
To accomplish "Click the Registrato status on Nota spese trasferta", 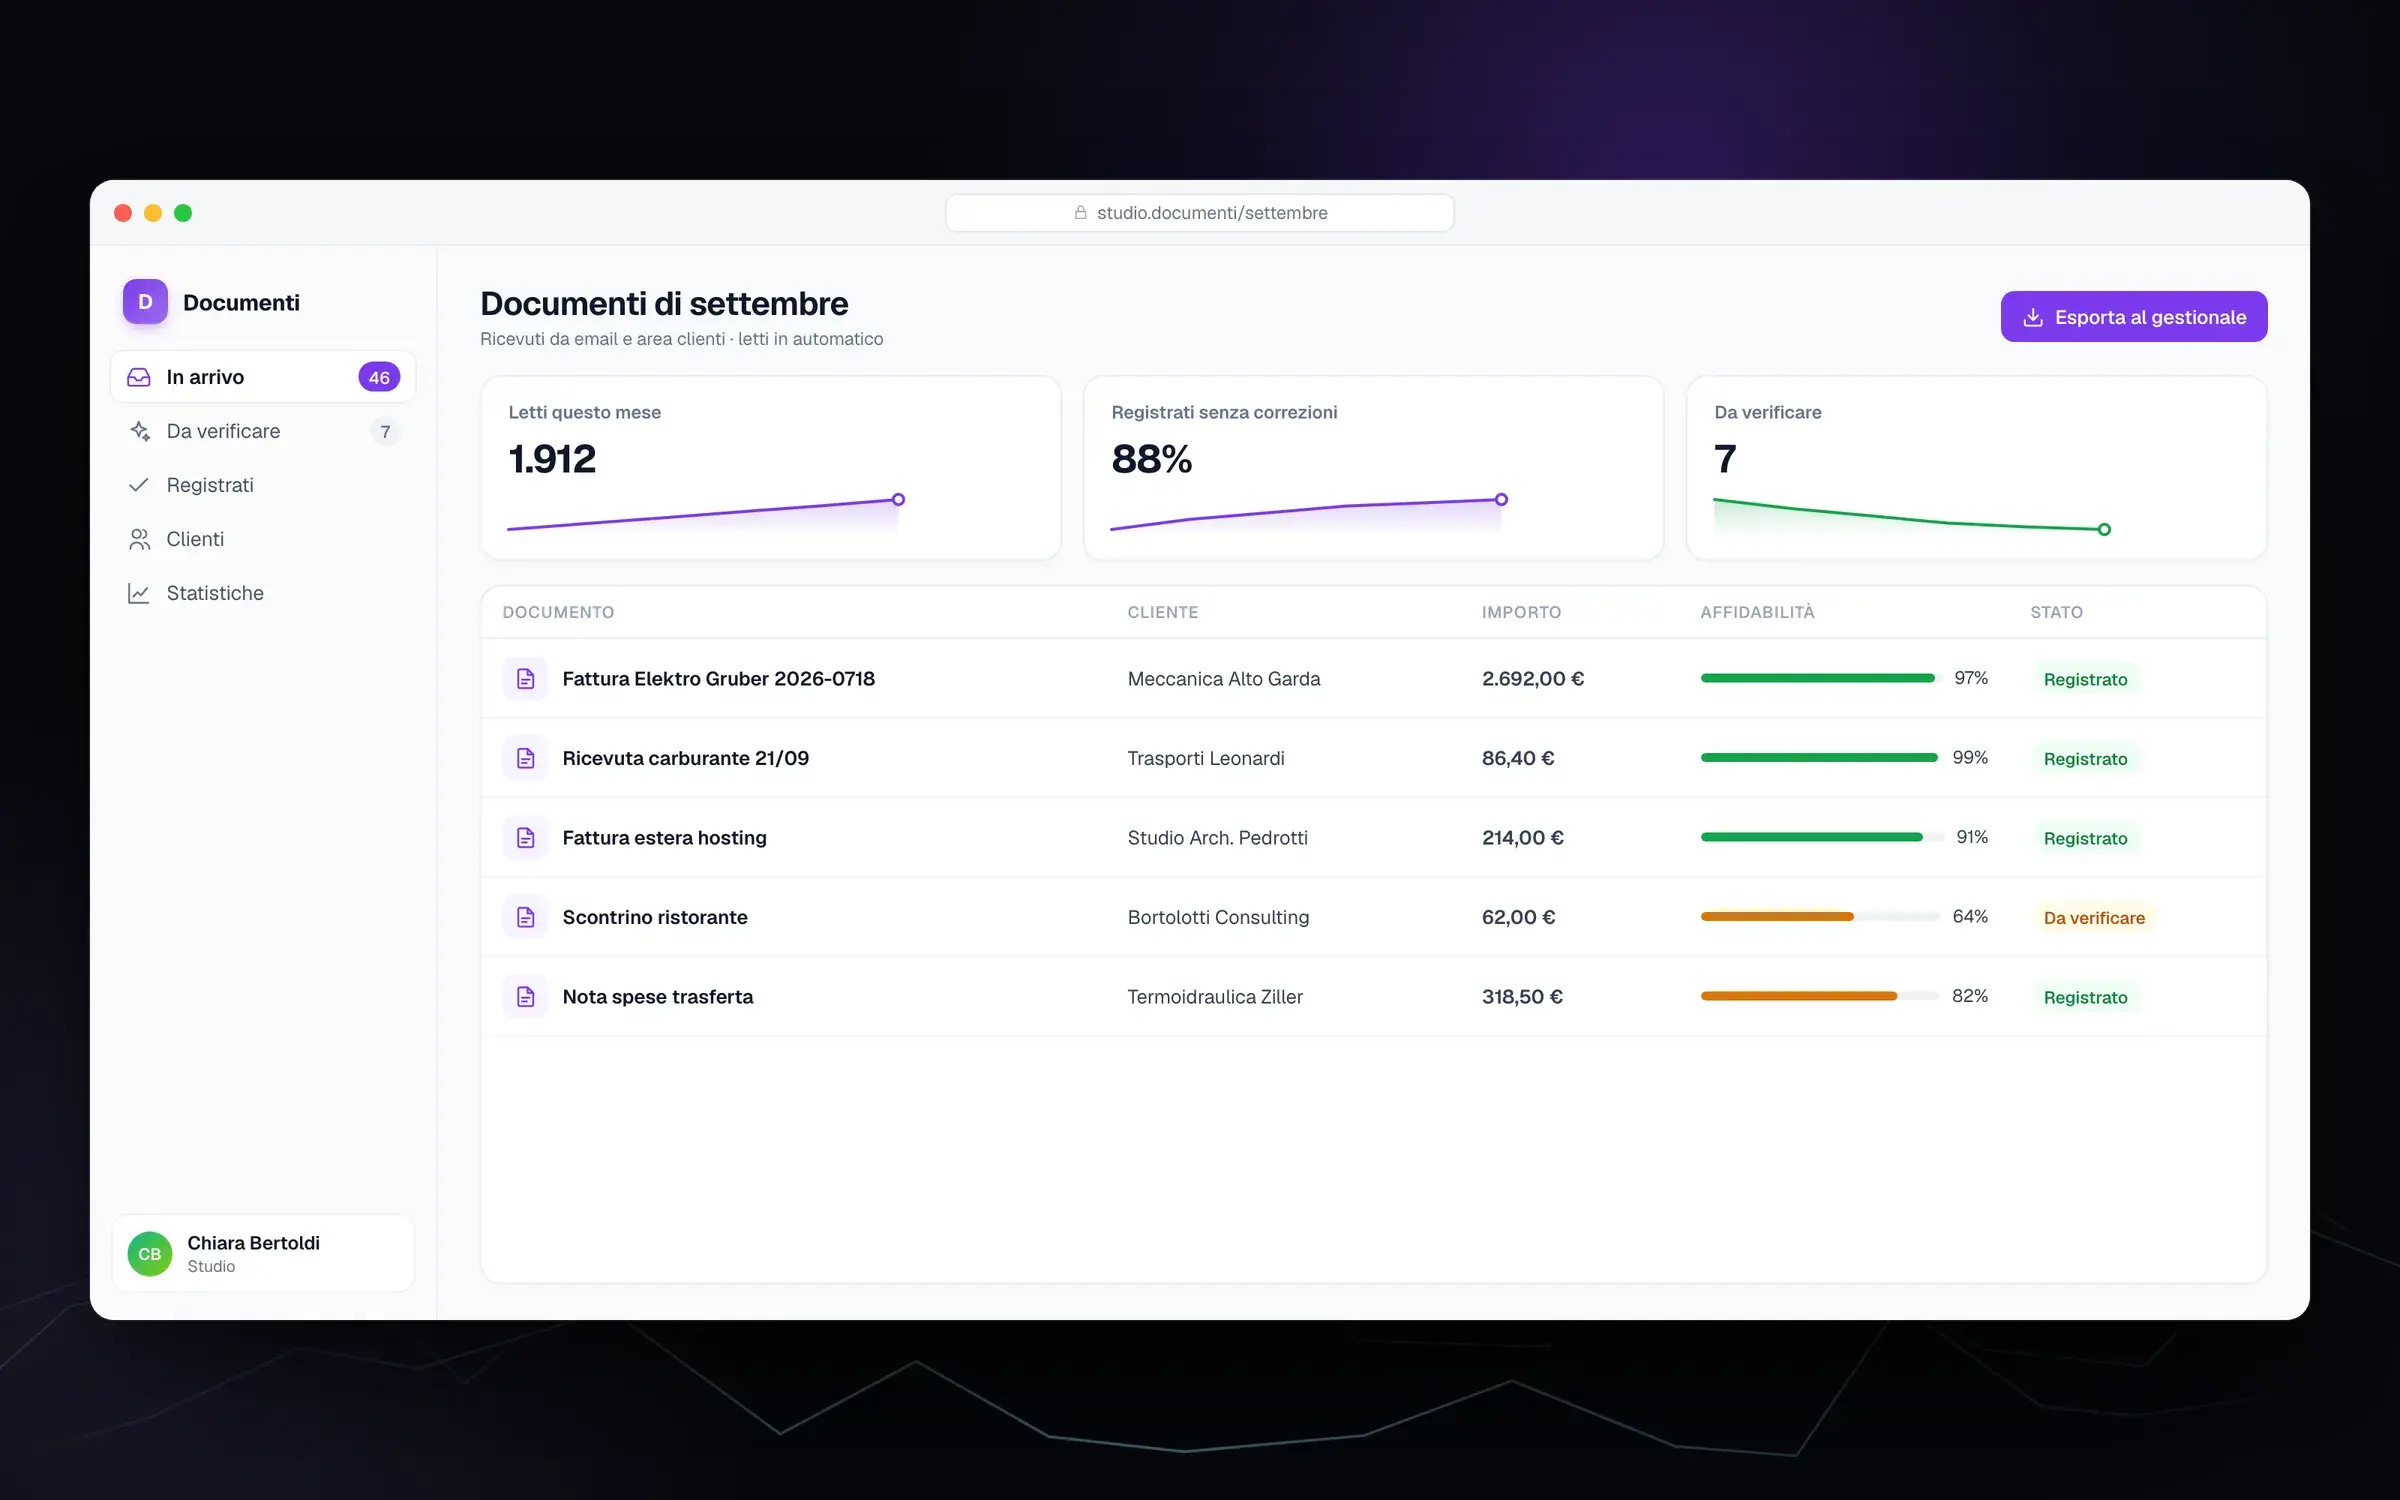I will click(2085, 997).
